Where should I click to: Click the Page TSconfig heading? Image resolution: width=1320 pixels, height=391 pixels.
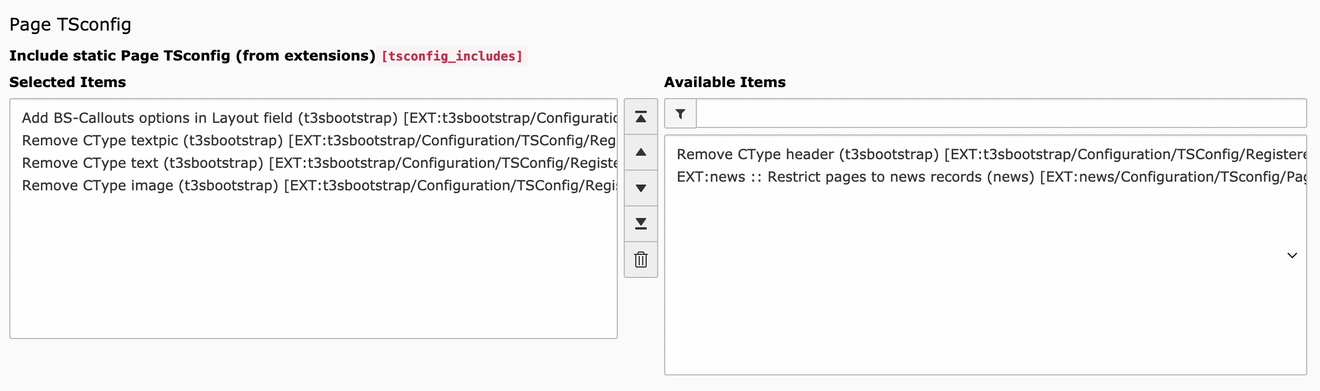tap(70, 24)
